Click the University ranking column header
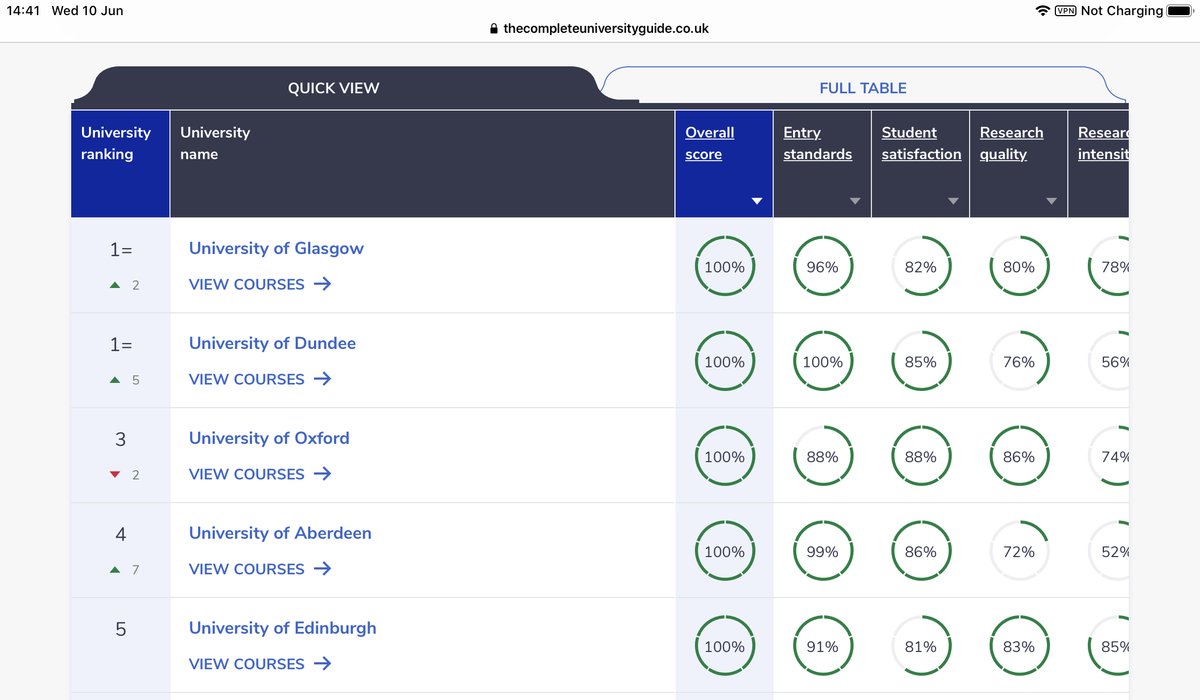The width and height of the screenshot is (1200, 700). [x=121, y=164]
